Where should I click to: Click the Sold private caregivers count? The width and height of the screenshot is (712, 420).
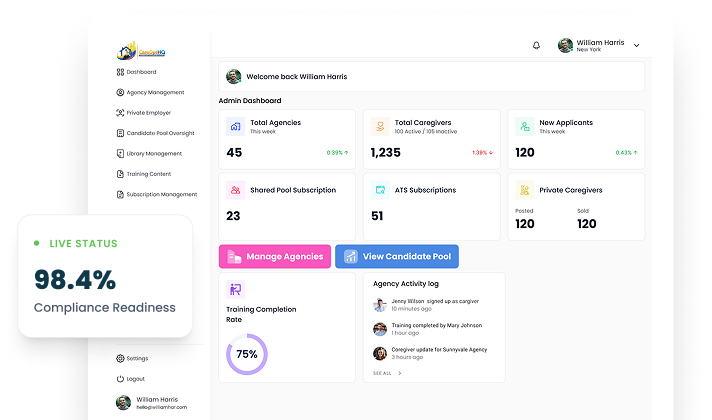587,224
